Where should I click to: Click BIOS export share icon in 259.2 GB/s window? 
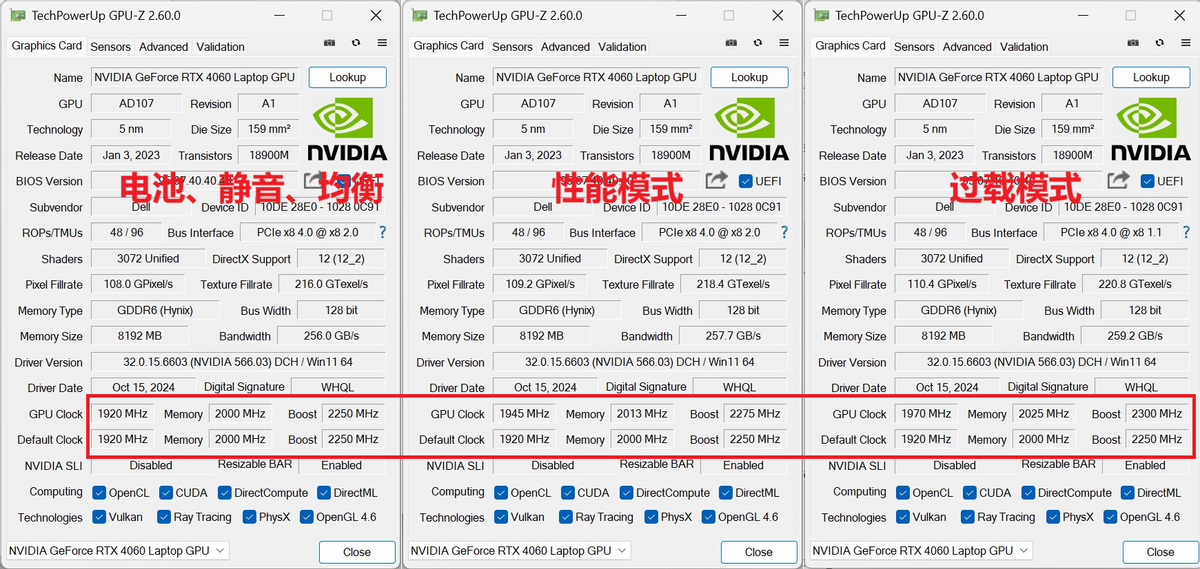(x=1118, y=180)
